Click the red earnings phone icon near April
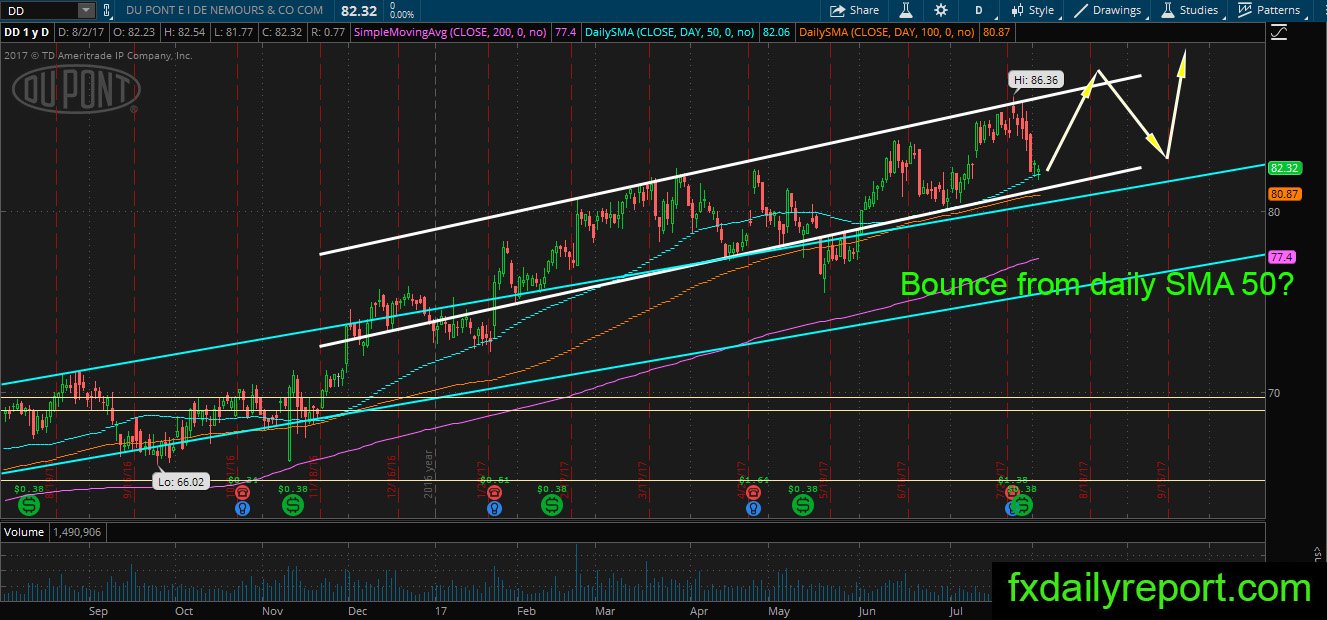Screen dimensions: 1327x620 pyautogui.click(x=753, y=493)
